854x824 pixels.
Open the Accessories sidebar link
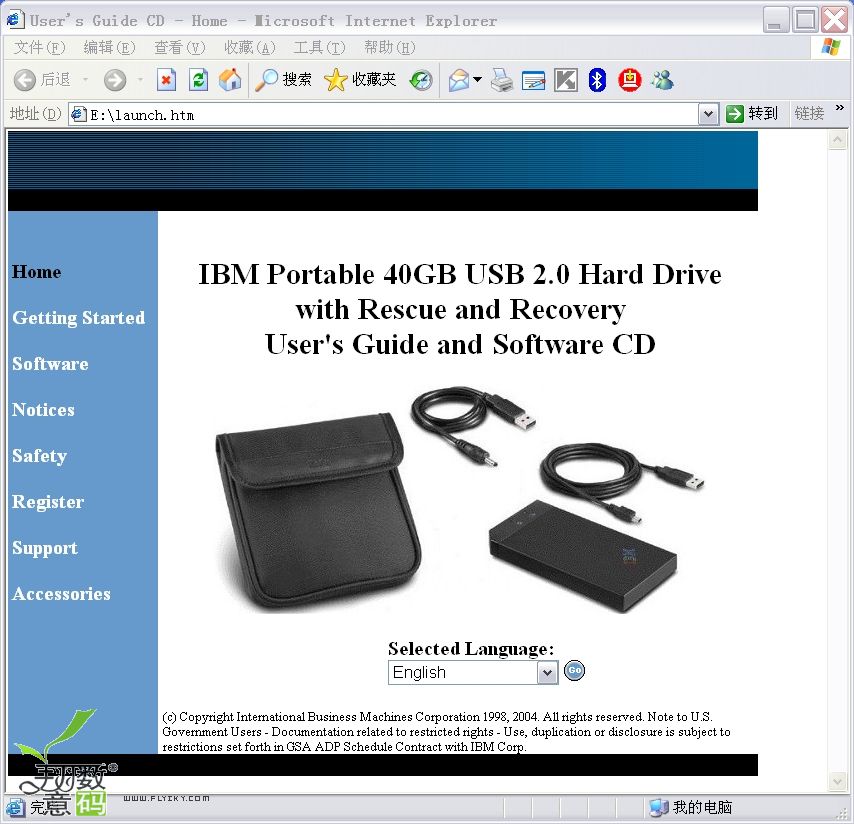(x=61, y=594)
